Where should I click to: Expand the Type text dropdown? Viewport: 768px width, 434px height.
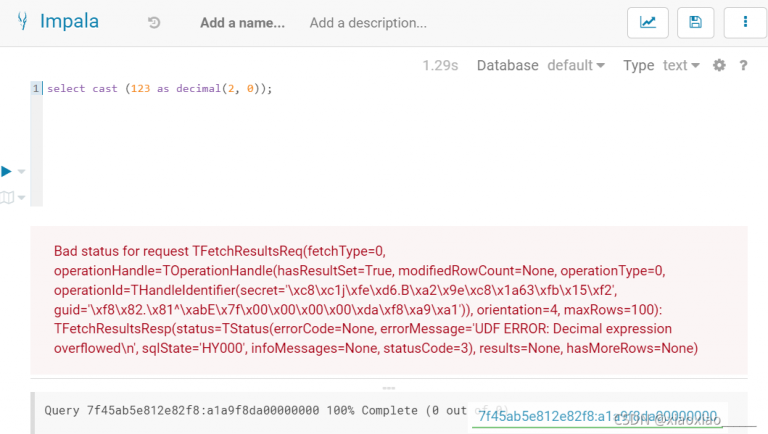coord(681,66)
